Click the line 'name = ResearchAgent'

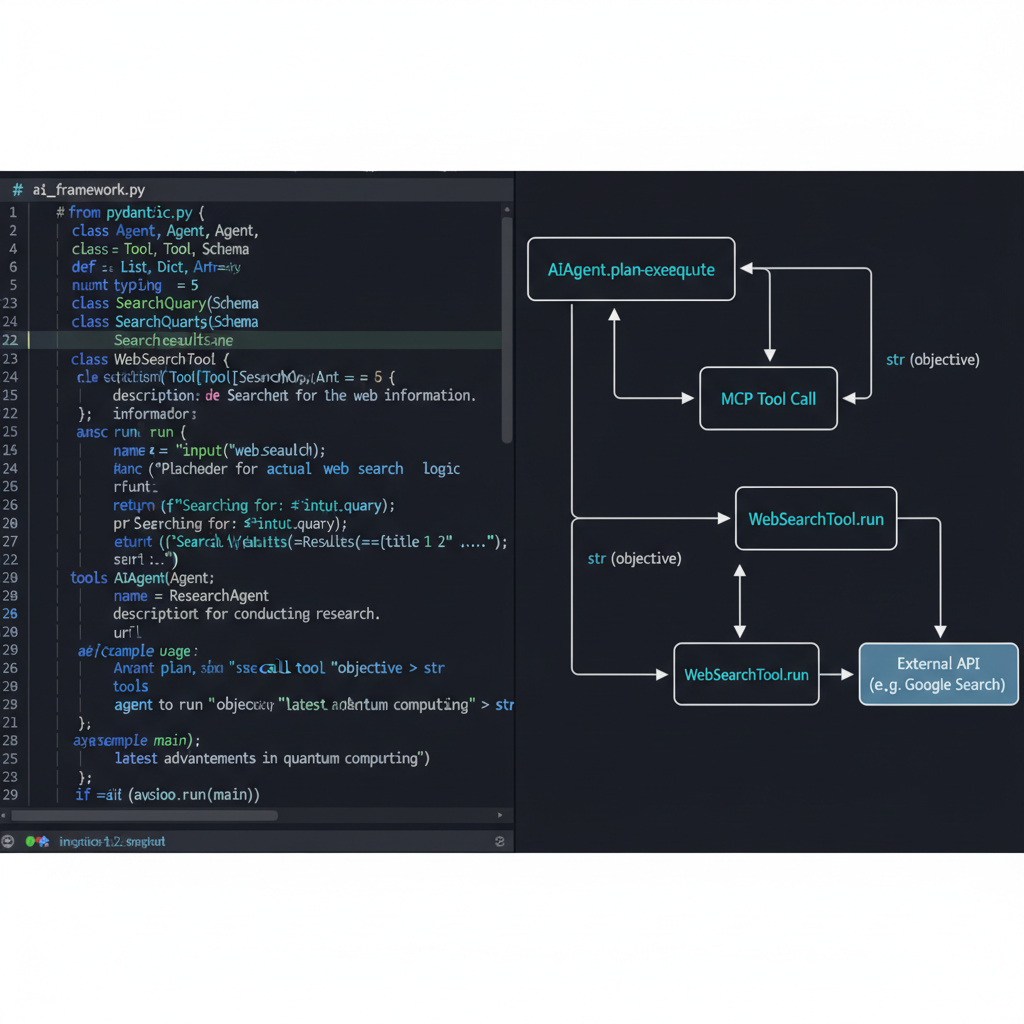pyautogui.click(x=191, y=596)
